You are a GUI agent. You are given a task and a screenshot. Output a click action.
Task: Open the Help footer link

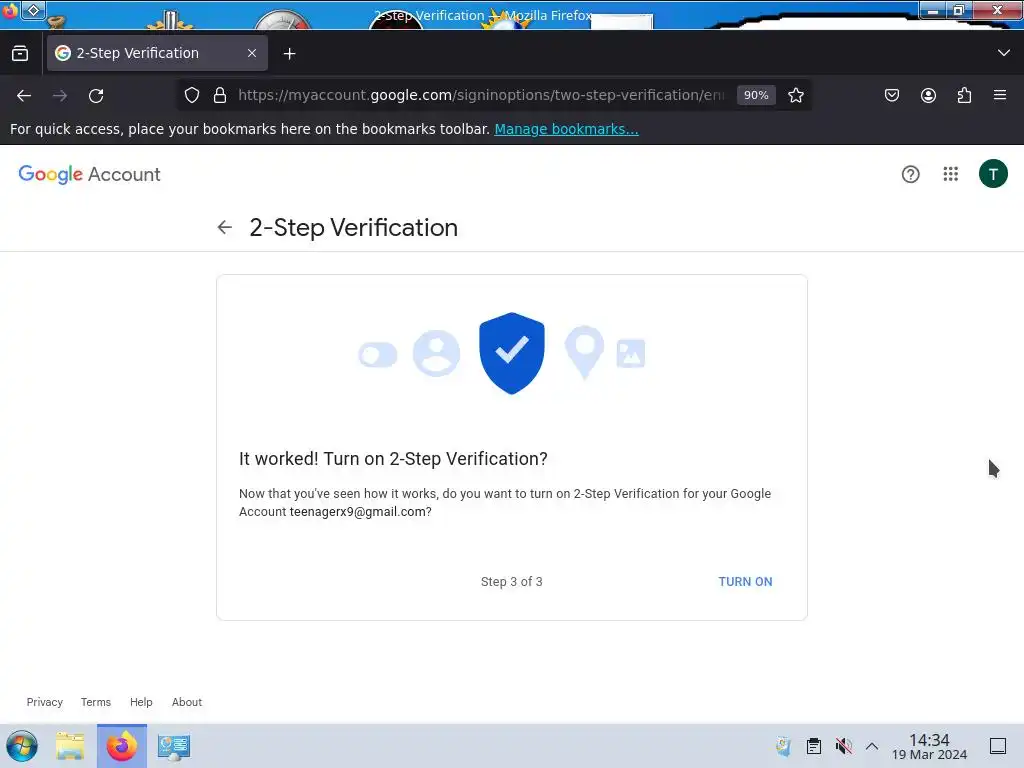click(x=141, y=702)
